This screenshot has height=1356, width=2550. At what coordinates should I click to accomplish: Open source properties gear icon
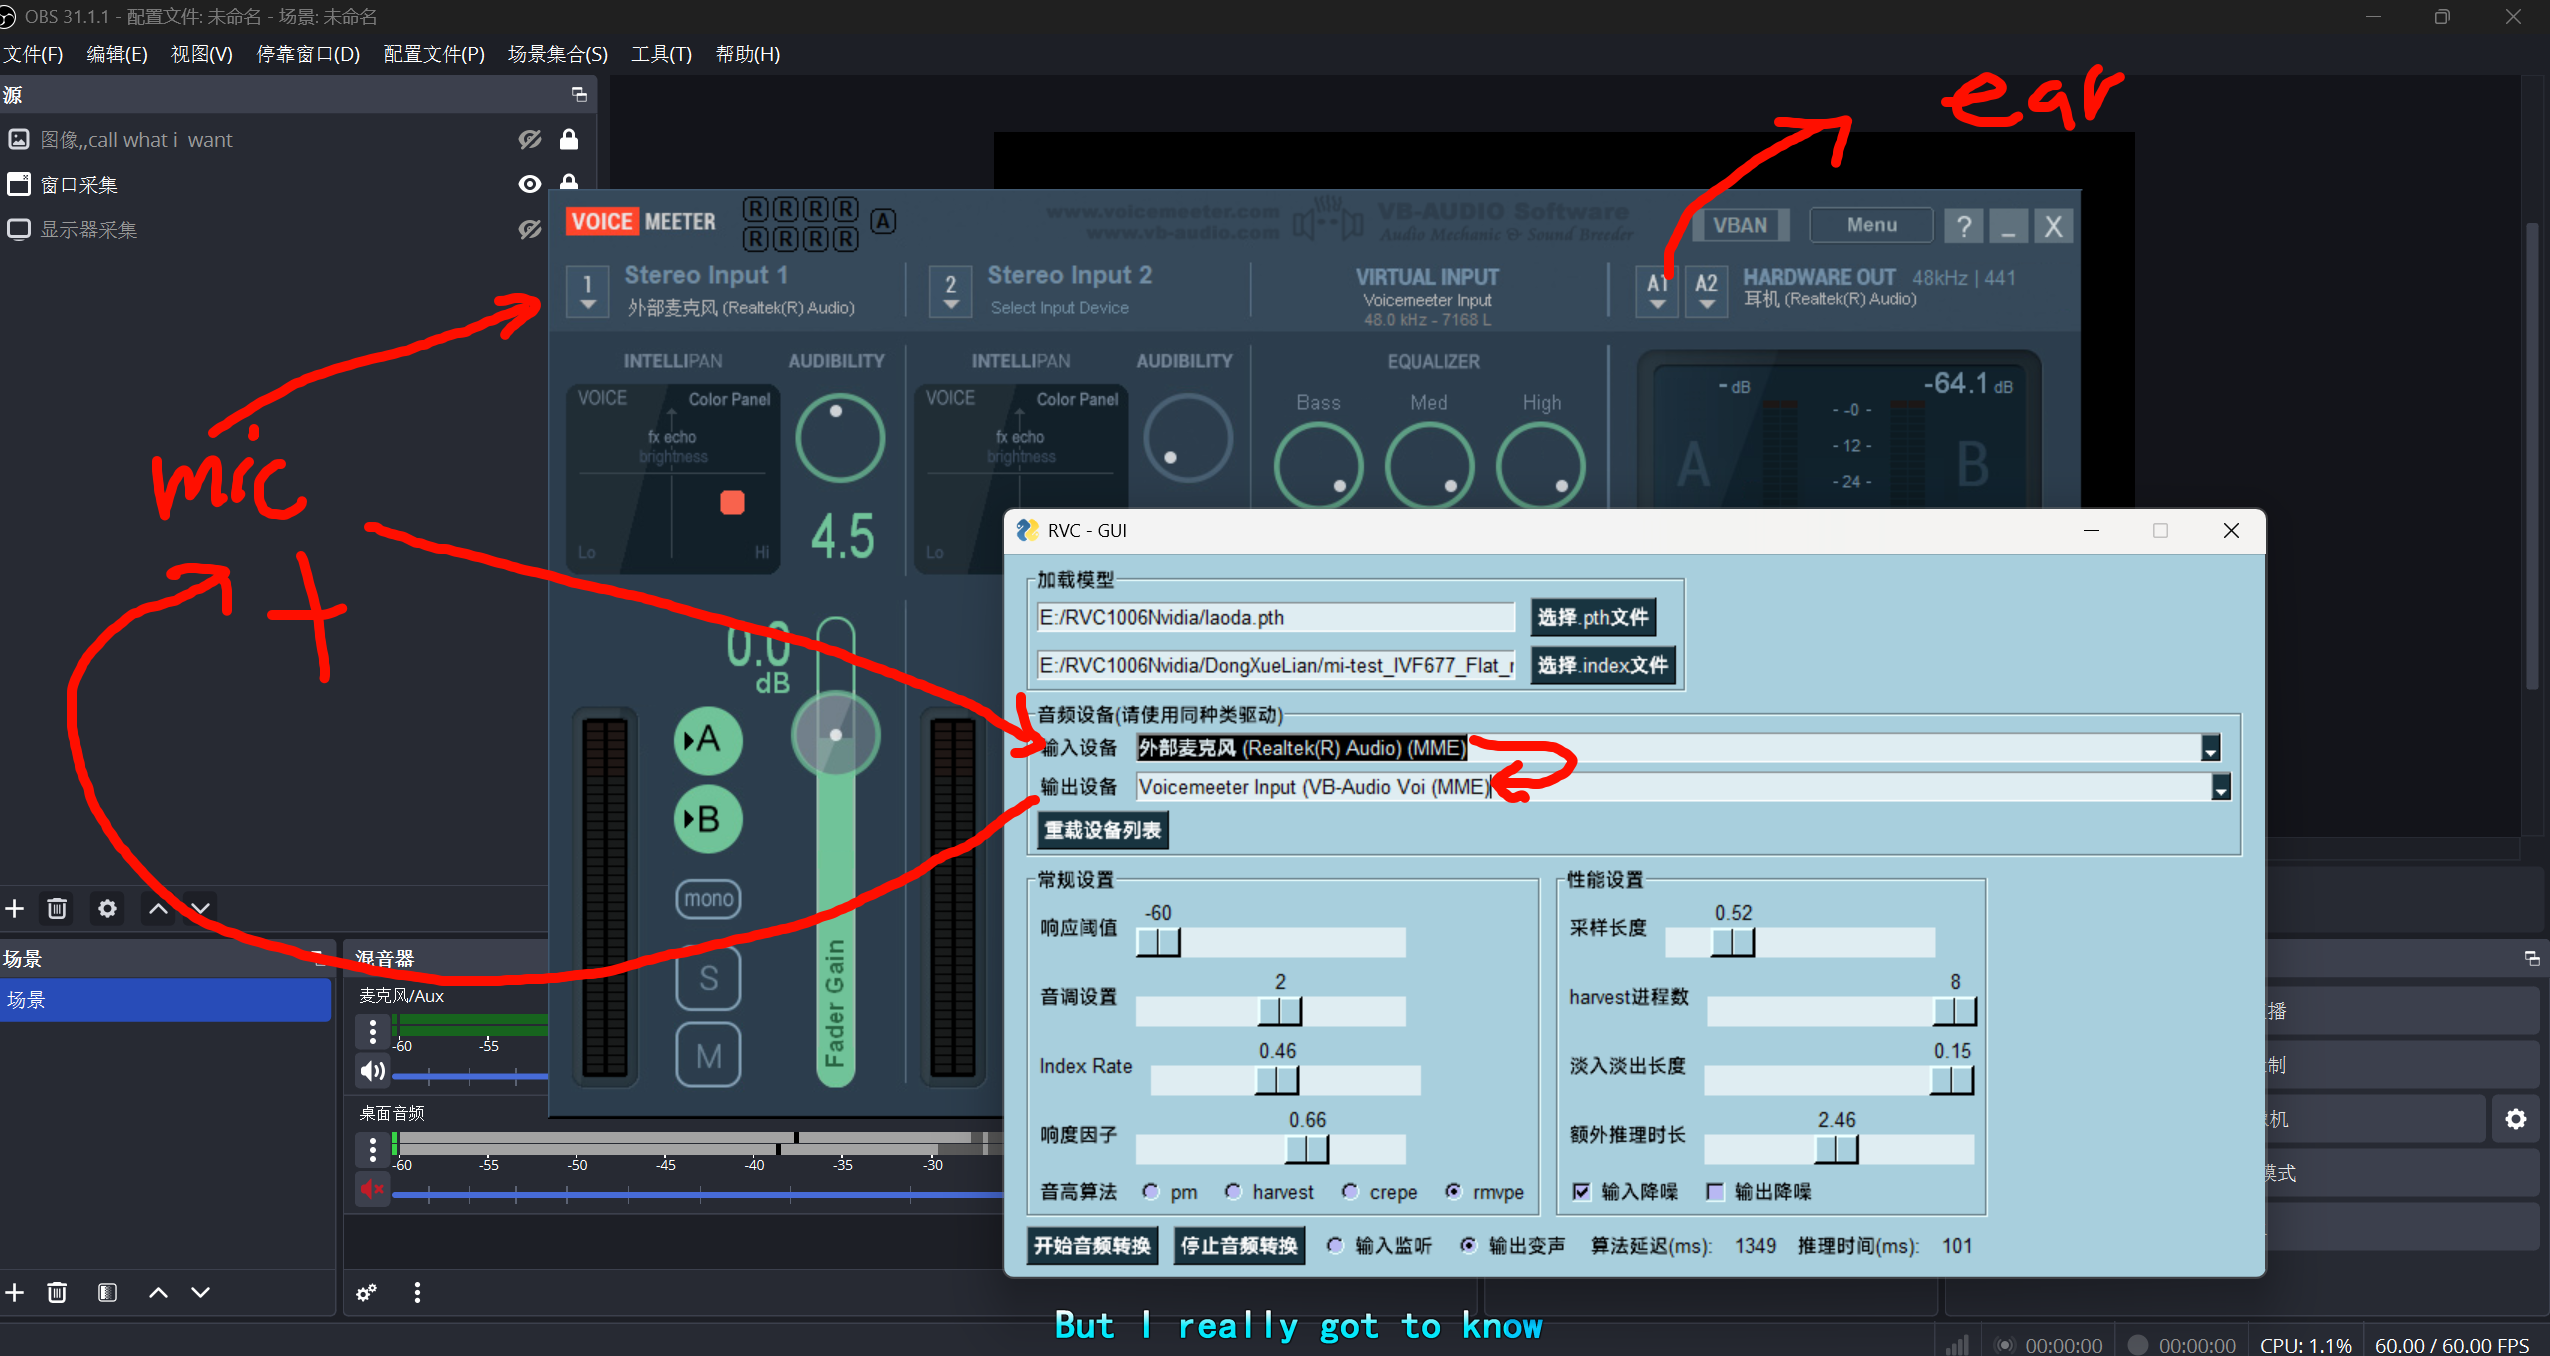pyautogui.click(x=107, y=908)
